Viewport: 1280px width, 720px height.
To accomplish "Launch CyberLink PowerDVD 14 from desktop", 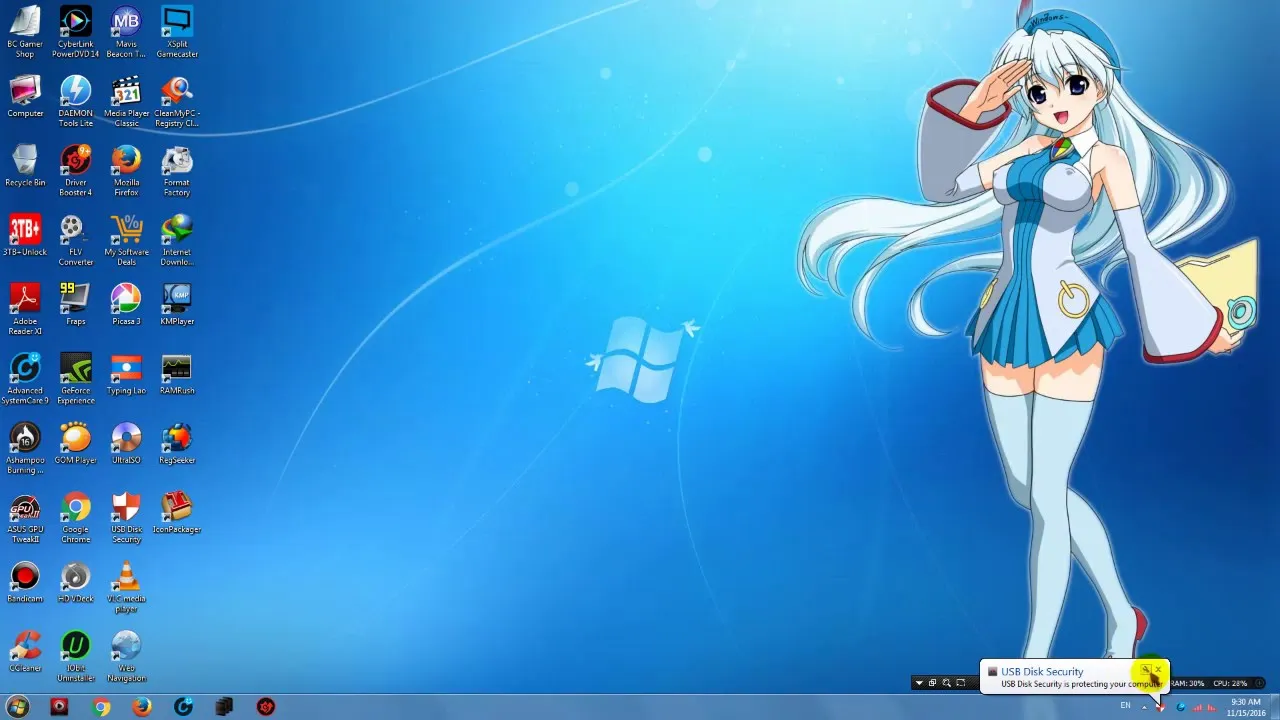I will pos(76,32).
